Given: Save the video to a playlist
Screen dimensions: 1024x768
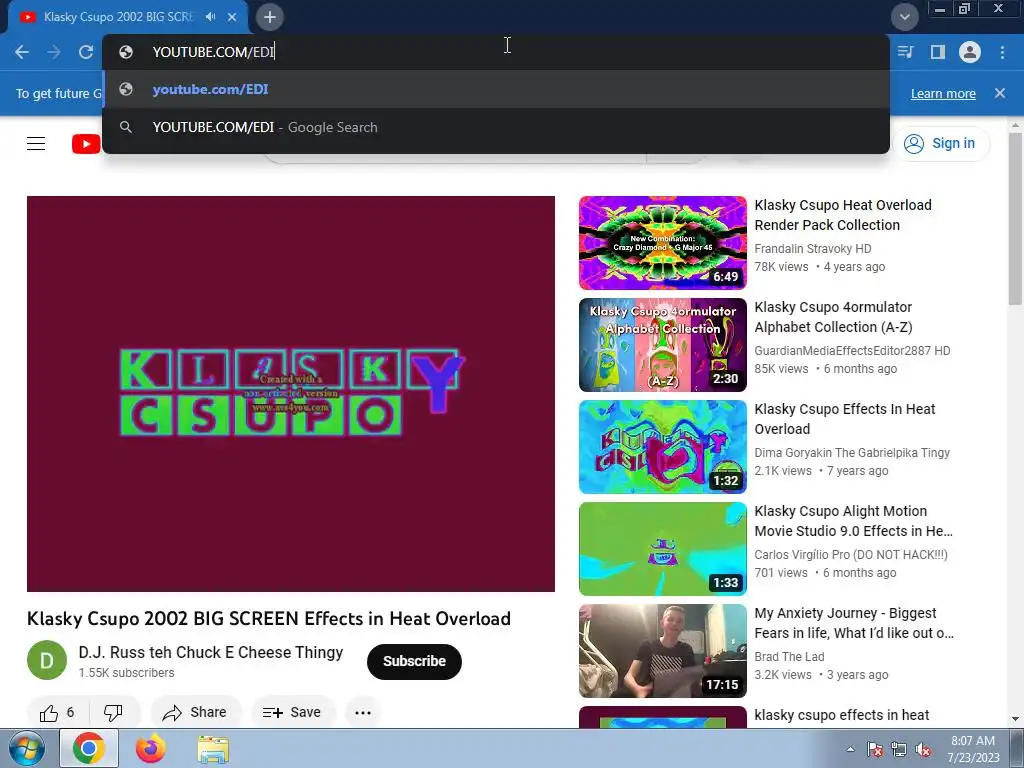Looking at the screenshot, I should [293, 712].
